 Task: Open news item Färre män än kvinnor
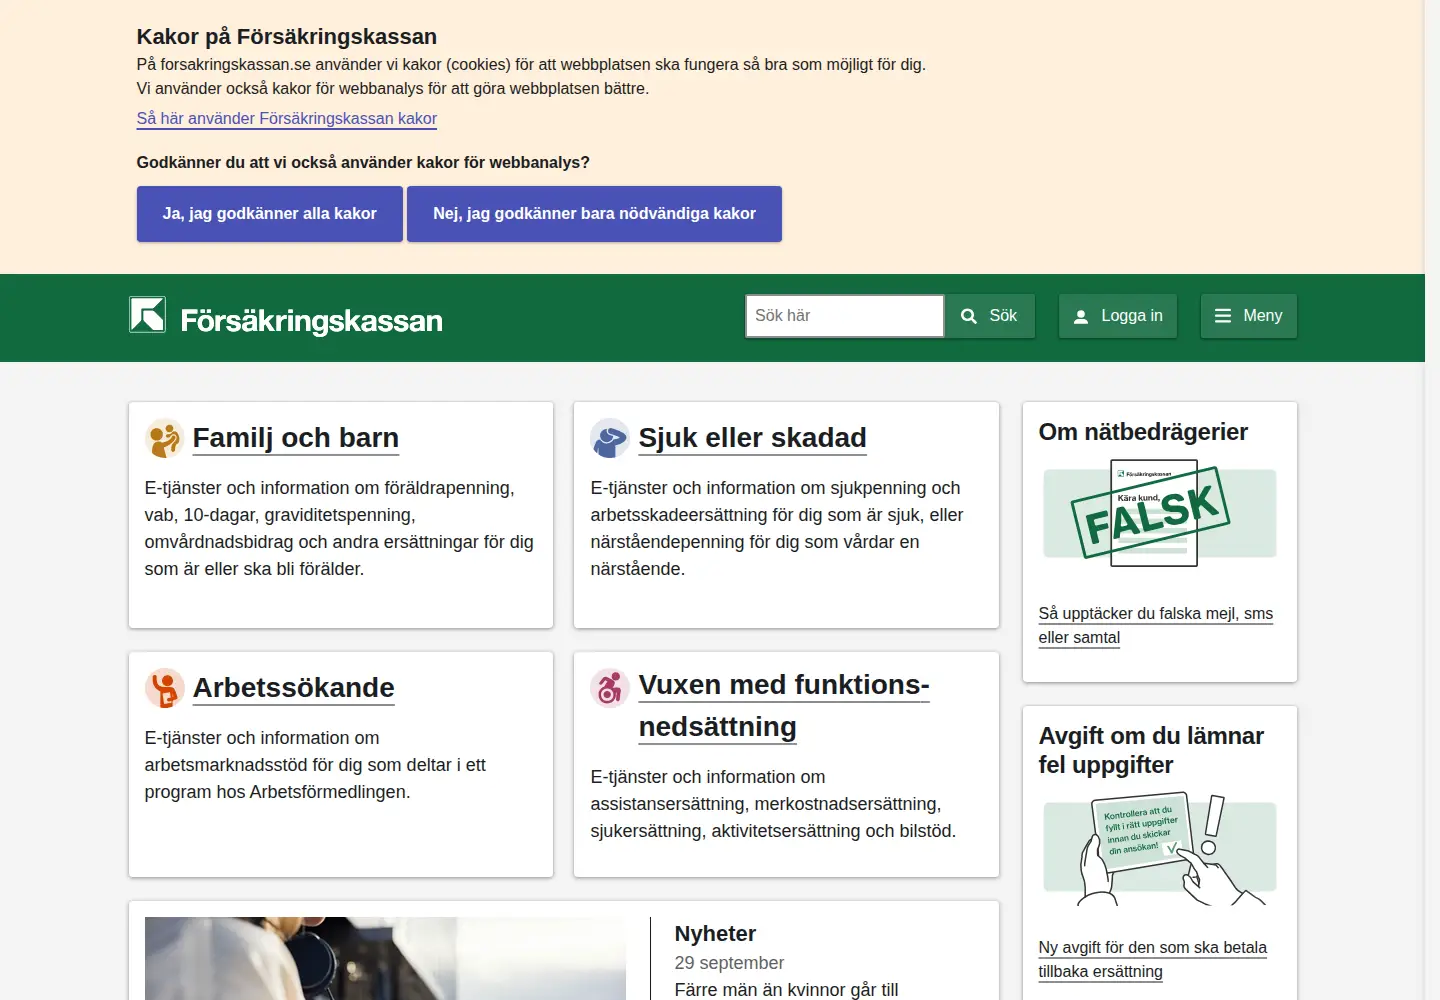click(787, 989)
